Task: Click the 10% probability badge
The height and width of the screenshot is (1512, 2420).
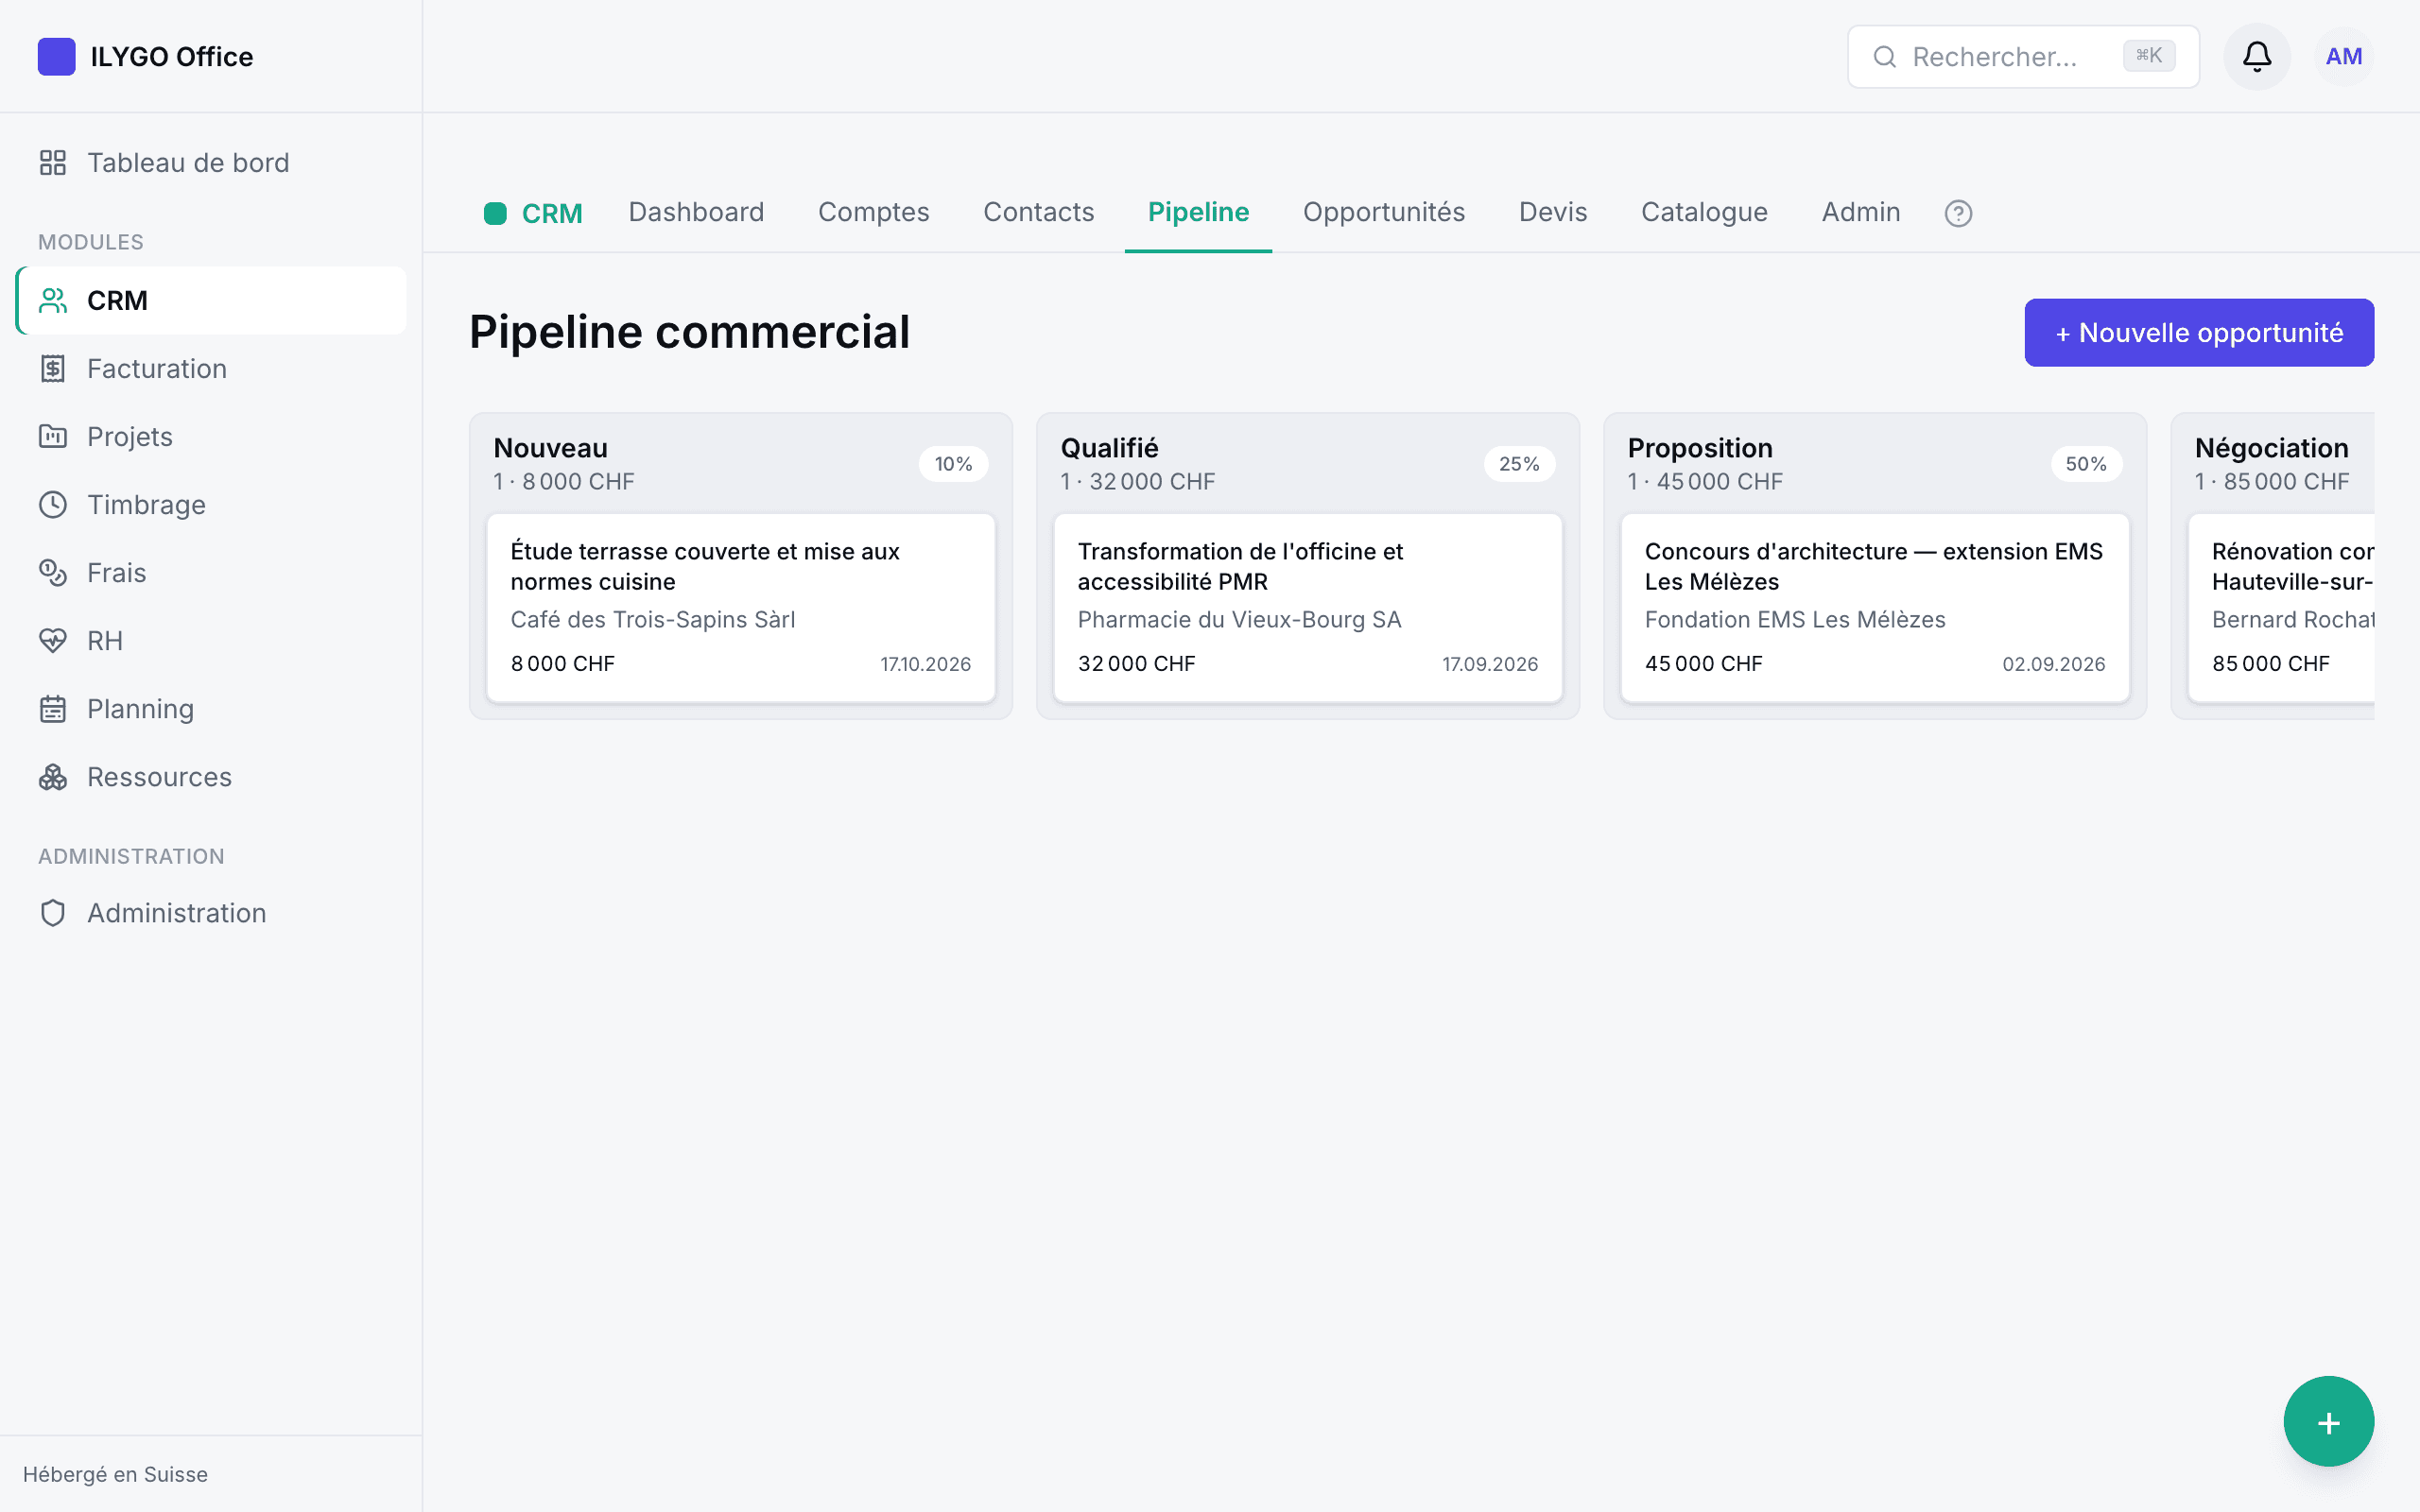Action: pos(953,463)
